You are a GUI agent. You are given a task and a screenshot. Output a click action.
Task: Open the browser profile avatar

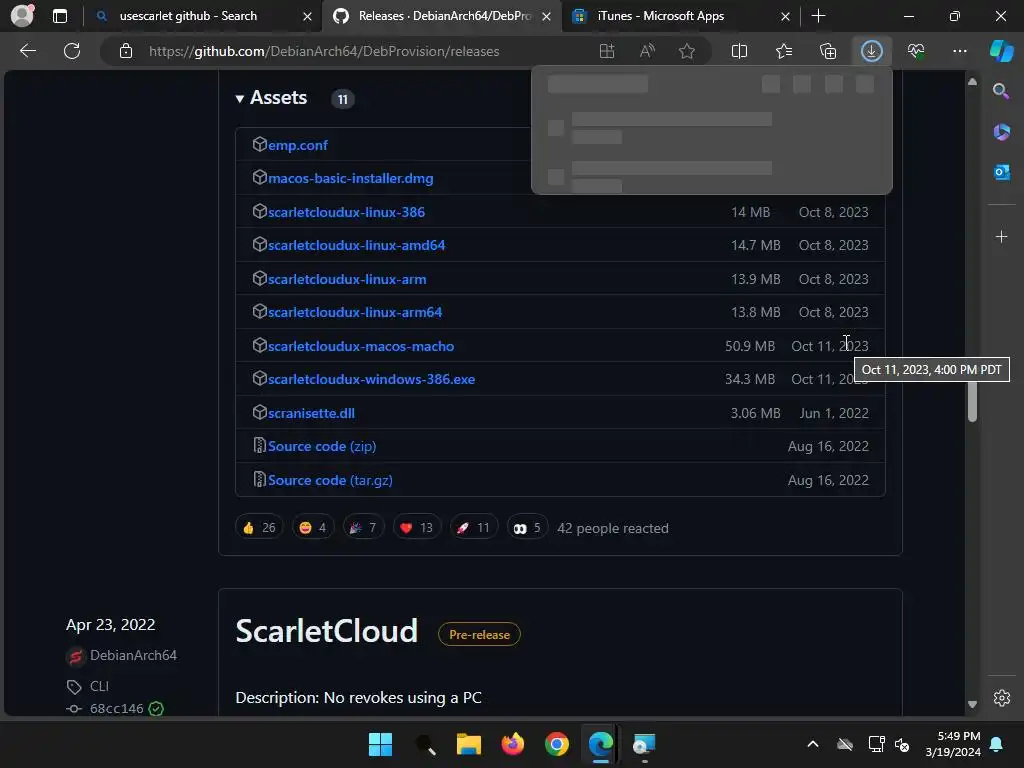(22, 16)
